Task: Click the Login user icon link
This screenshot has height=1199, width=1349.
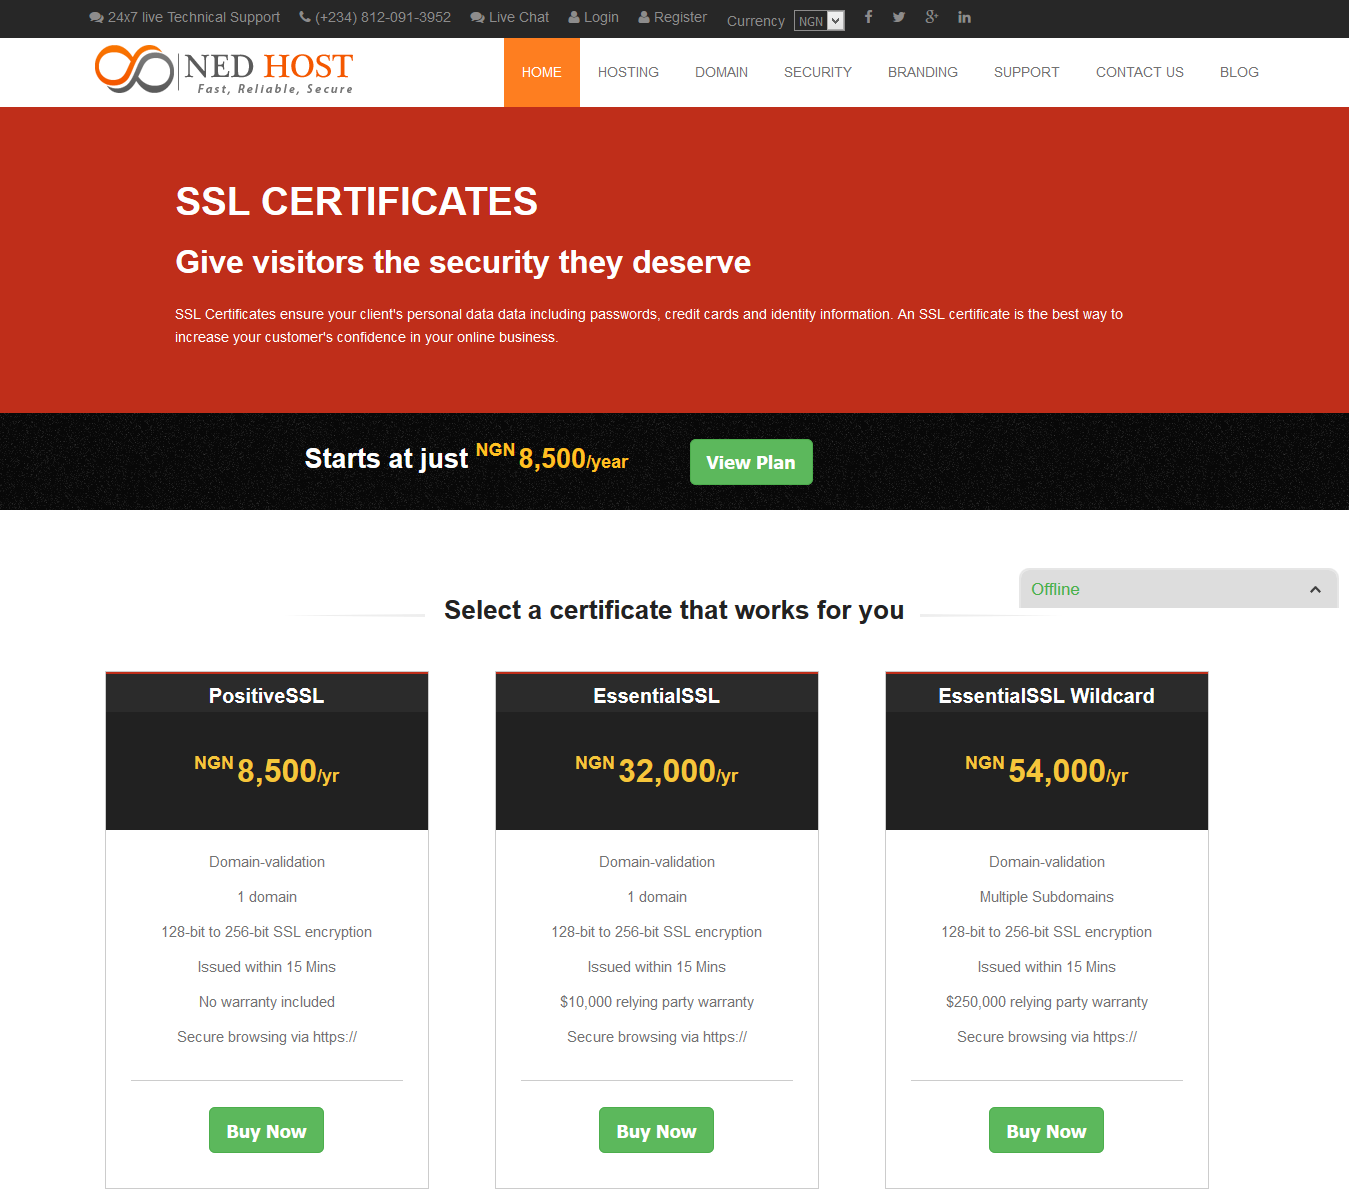Action: (x=593, y=17)
